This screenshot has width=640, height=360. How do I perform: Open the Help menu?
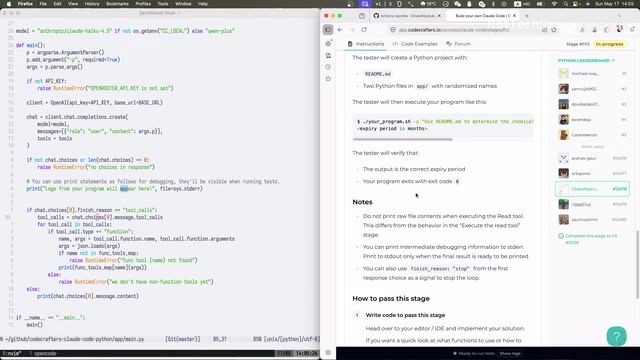[x=203, y=4]
